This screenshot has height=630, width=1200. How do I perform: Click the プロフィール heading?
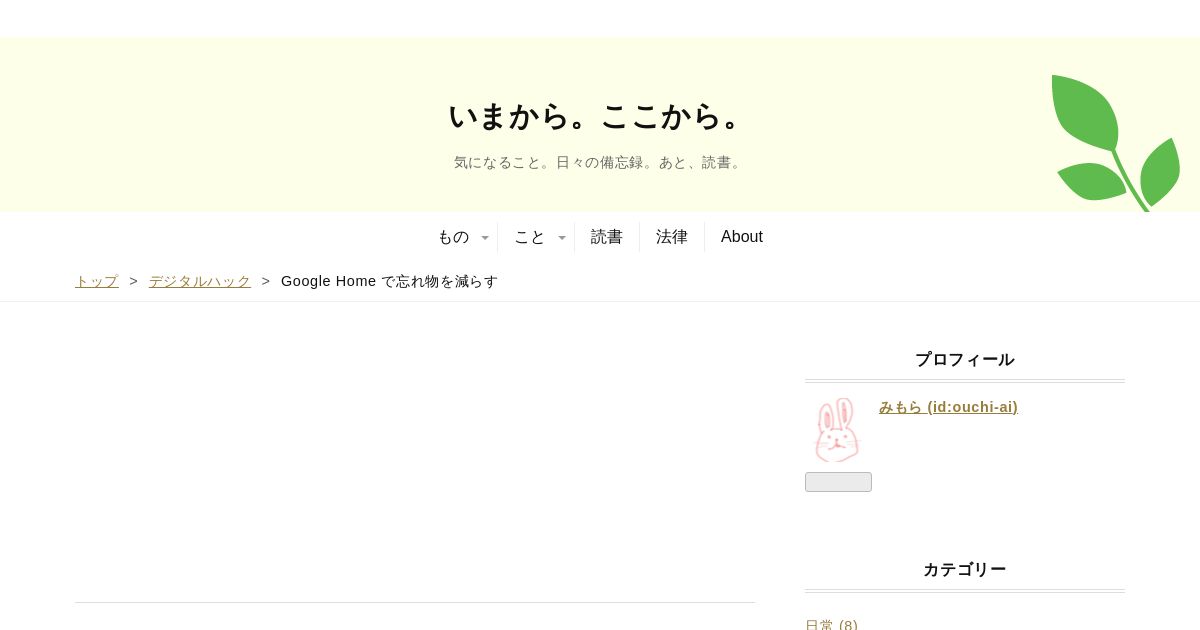point(965,360)
